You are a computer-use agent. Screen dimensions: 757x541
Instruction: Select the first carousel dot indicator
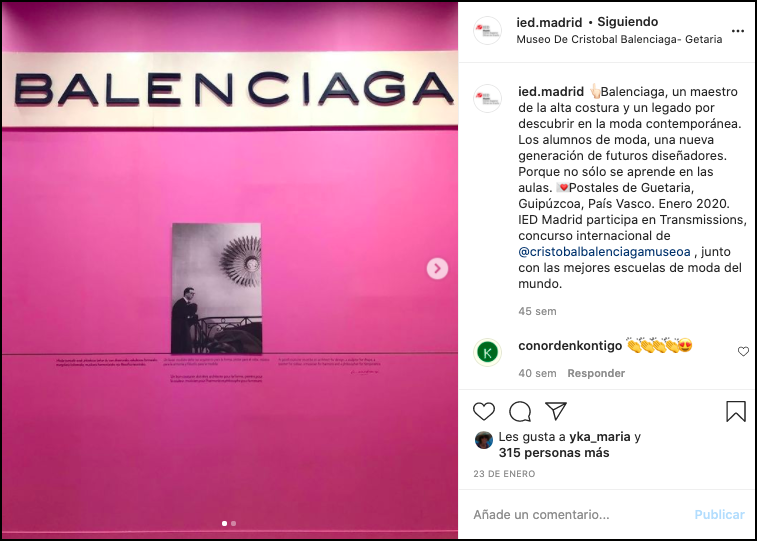224,523
